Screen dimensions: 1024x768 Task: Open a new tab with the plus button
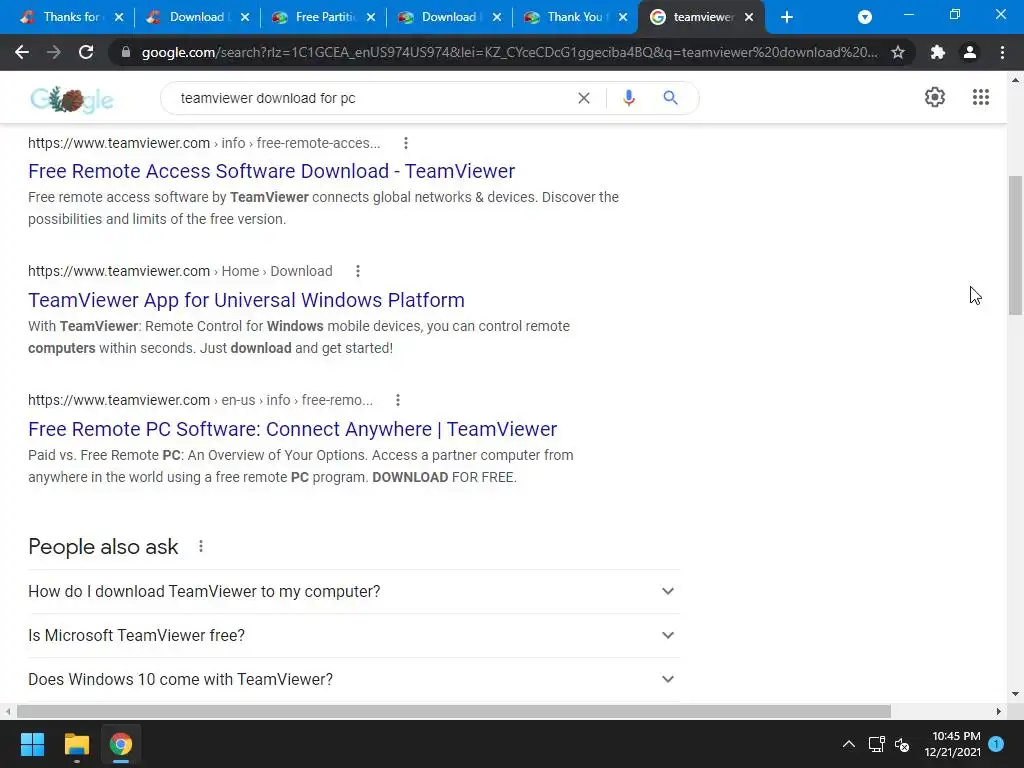[x=787, y=17]
